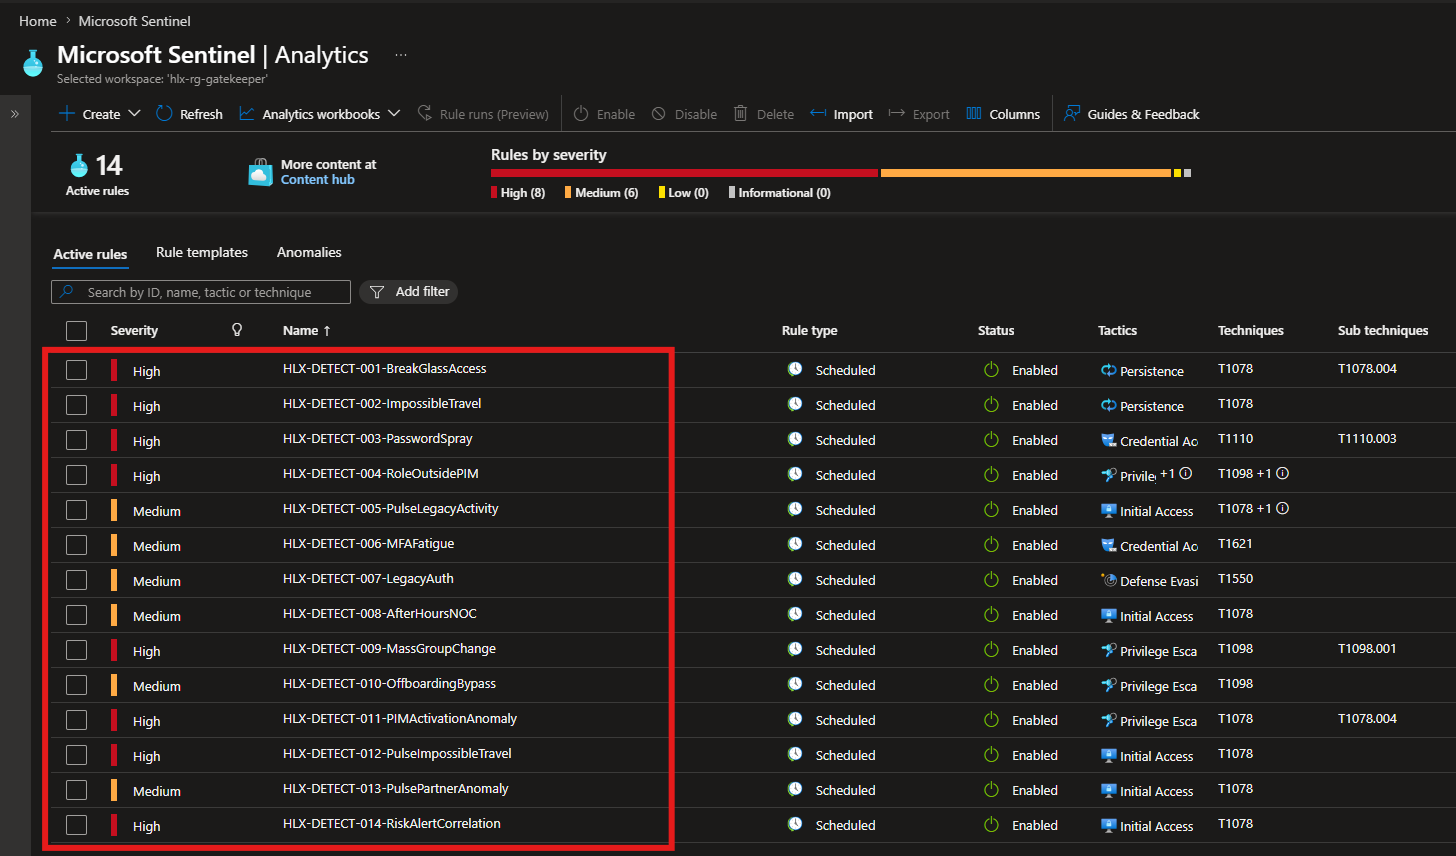This screenshot has height=856, width=1456.
Task: Click the Export toolbar button
Action: tap(919, 114)
